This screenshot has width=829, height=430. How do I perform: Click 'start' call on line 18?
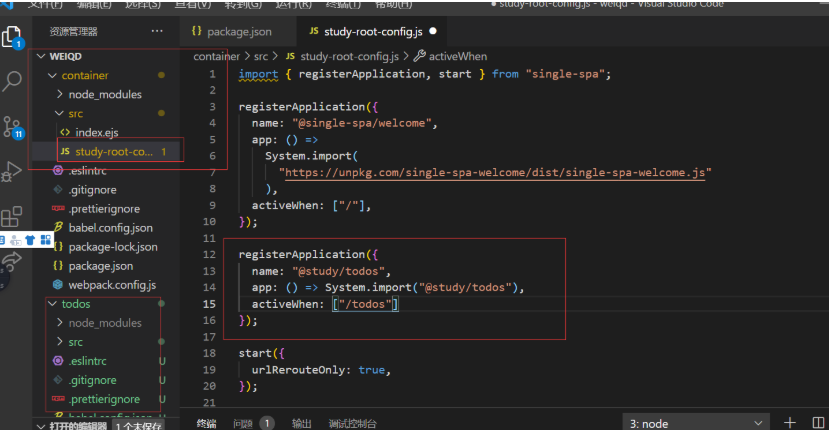pyautogui.click(x=255, y=353)
